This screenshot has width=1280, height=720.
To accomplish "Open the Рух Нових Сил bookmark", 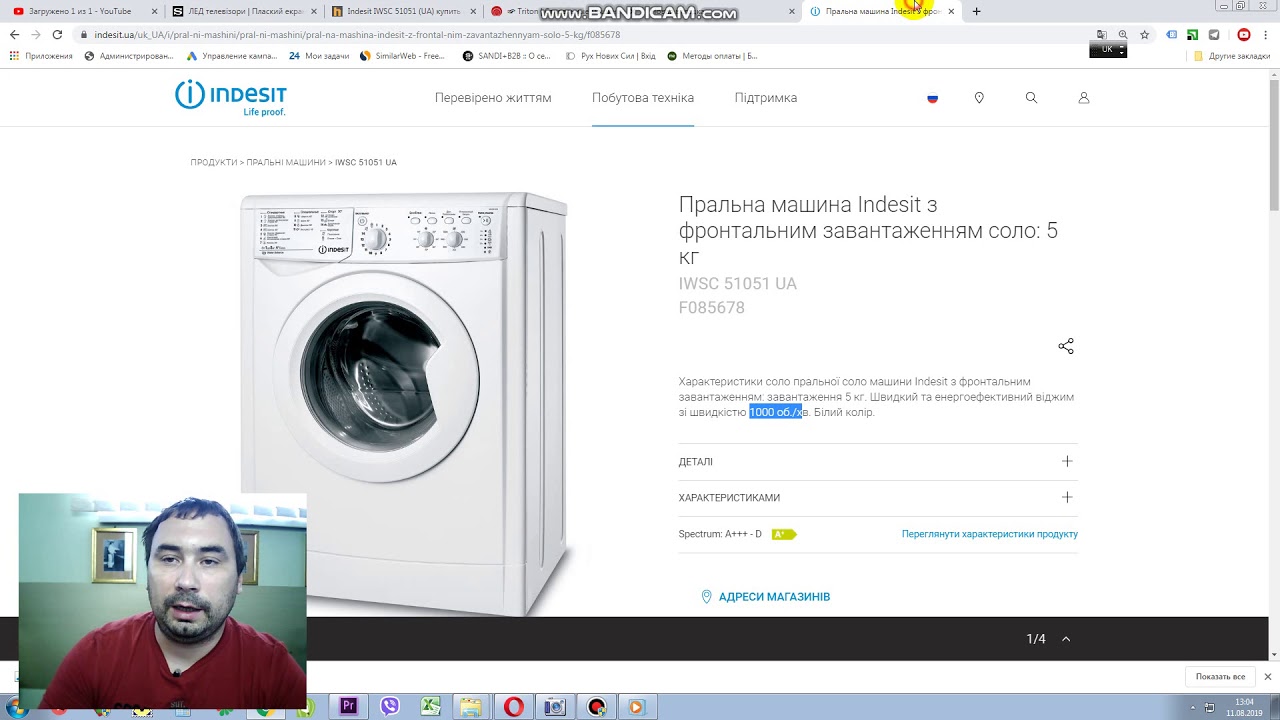I will 611,56.
